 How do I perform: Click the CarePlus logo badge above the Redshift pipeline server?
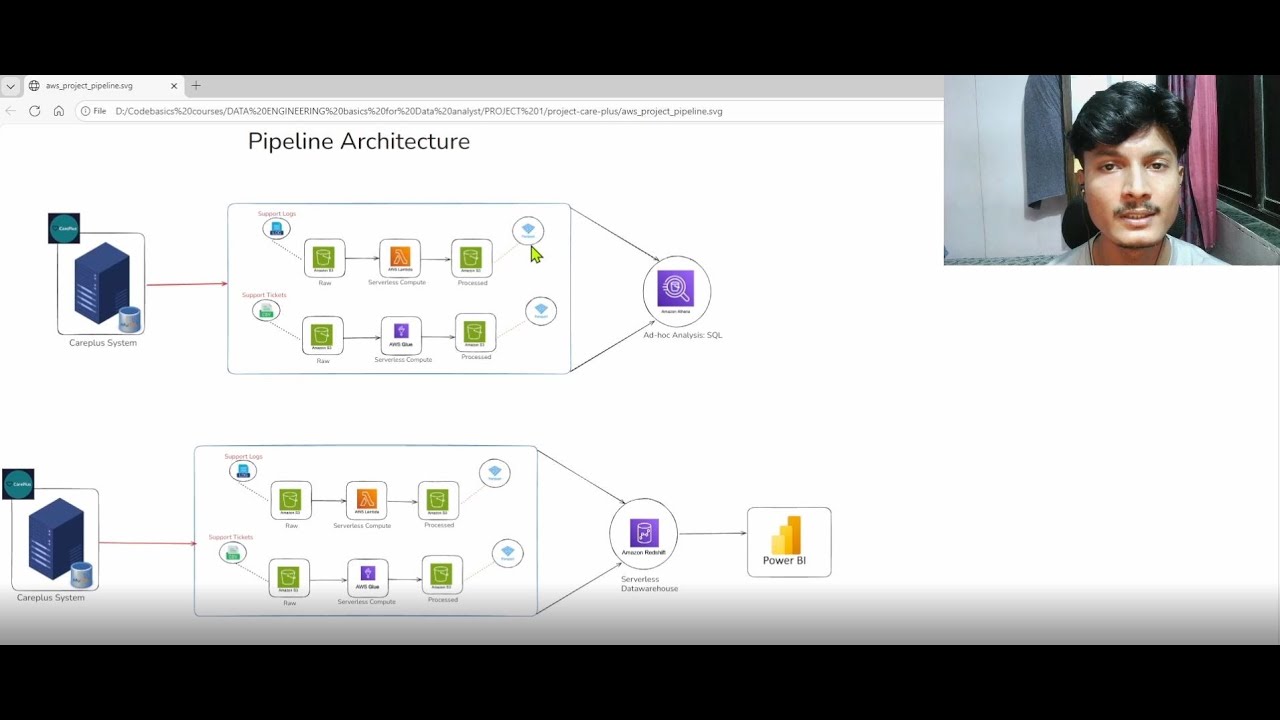point(18,484)
